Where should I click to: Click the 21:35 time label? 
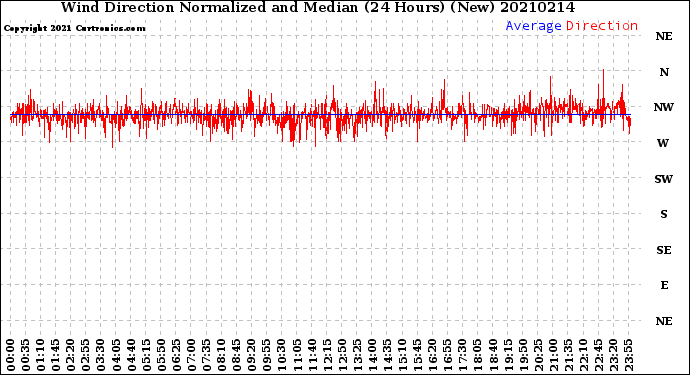(568, 355)
